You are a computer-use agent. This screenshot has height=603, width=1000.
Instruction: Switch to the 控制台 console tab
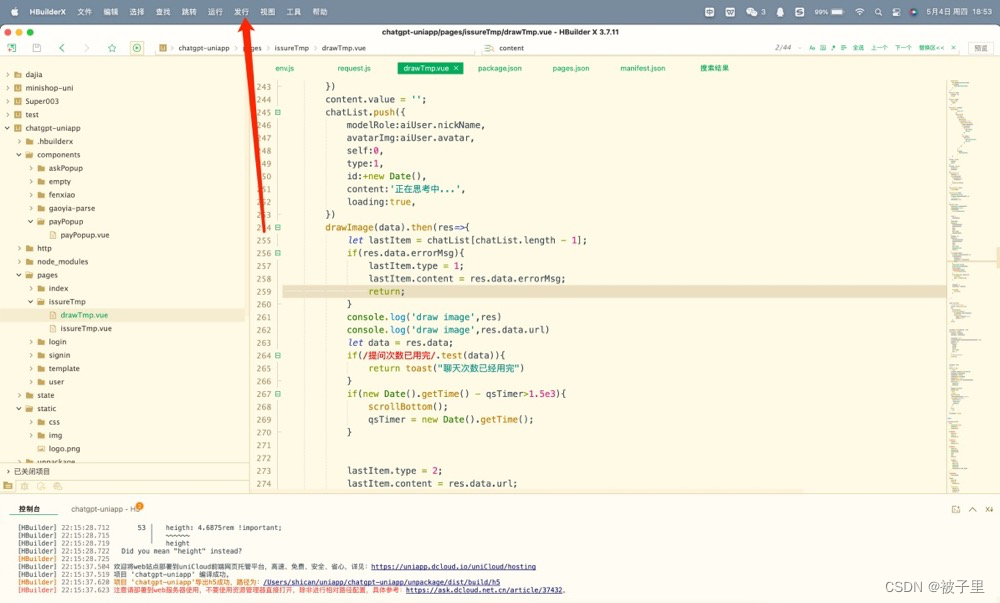(29, 509)
